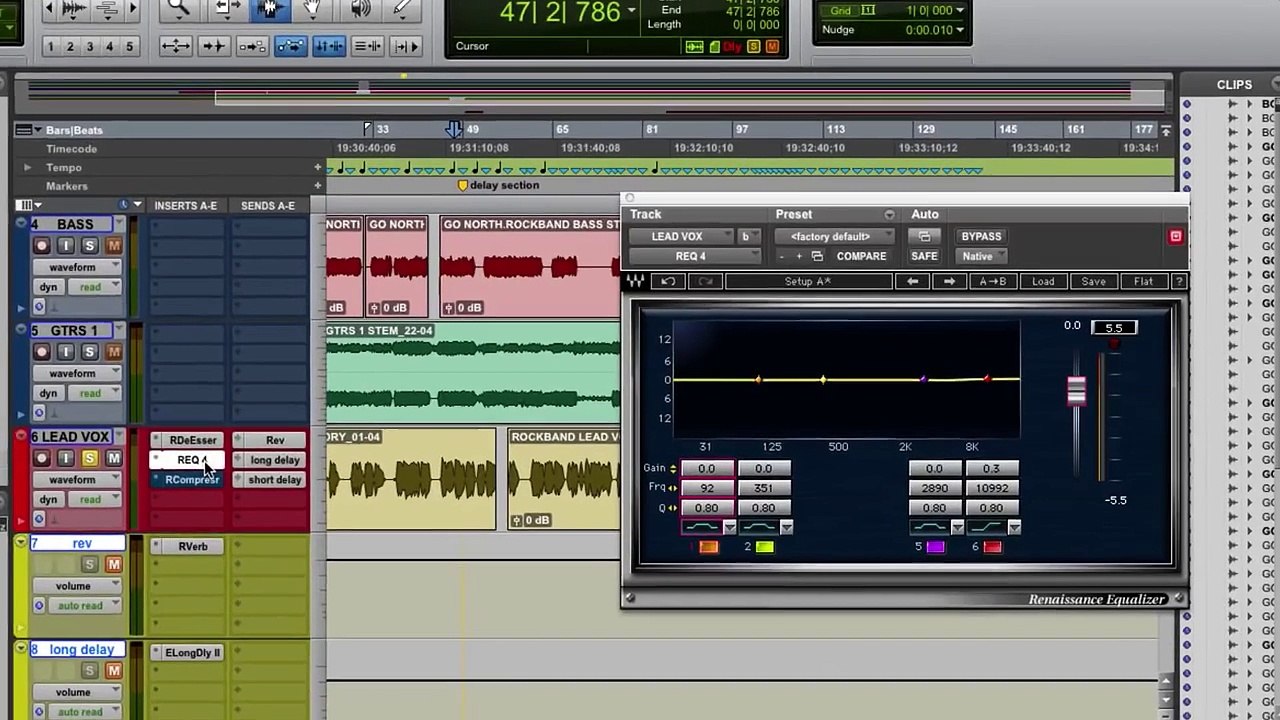Viewport: 1280px width, 720px height.
Task: Click BYPASS in the plugin window
Action: pyautogui.click(x=981, y=237)
